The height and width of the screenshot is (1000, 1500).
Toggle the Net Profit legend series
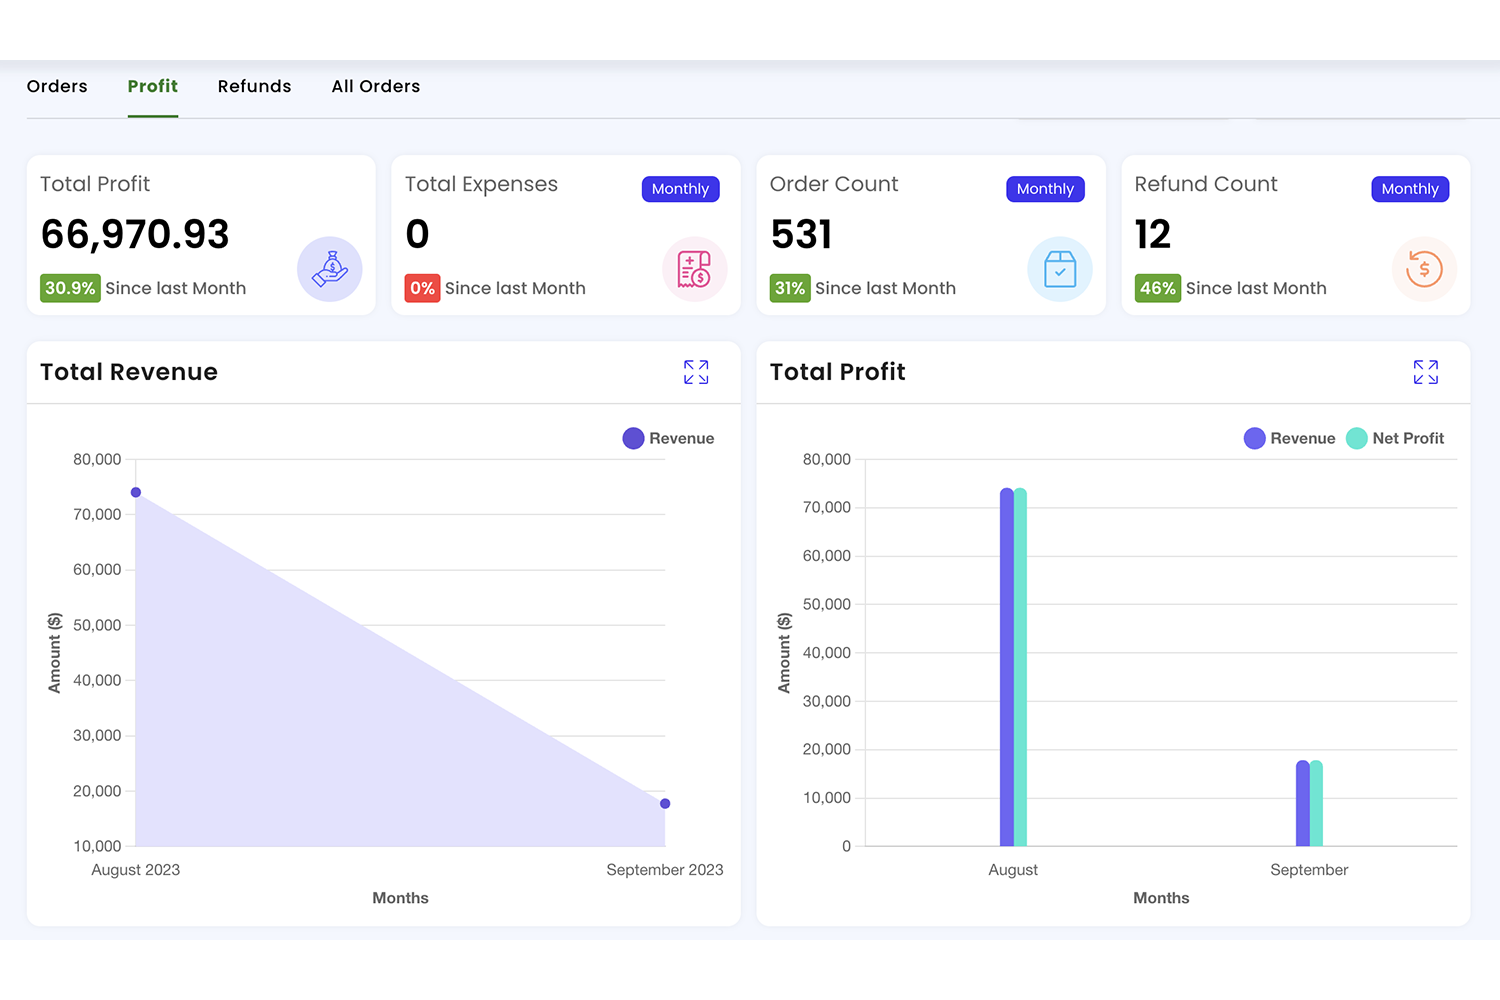coord(1395,438)
